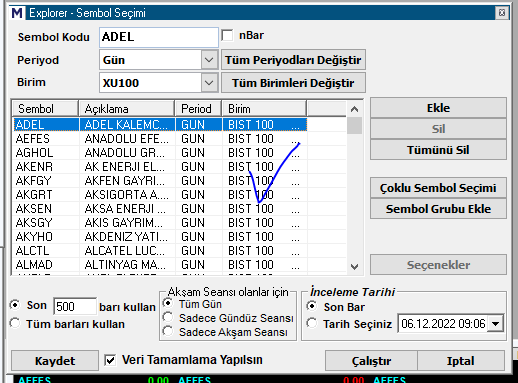
Task: Click the Seçenekler button
Action: (438, 265)
